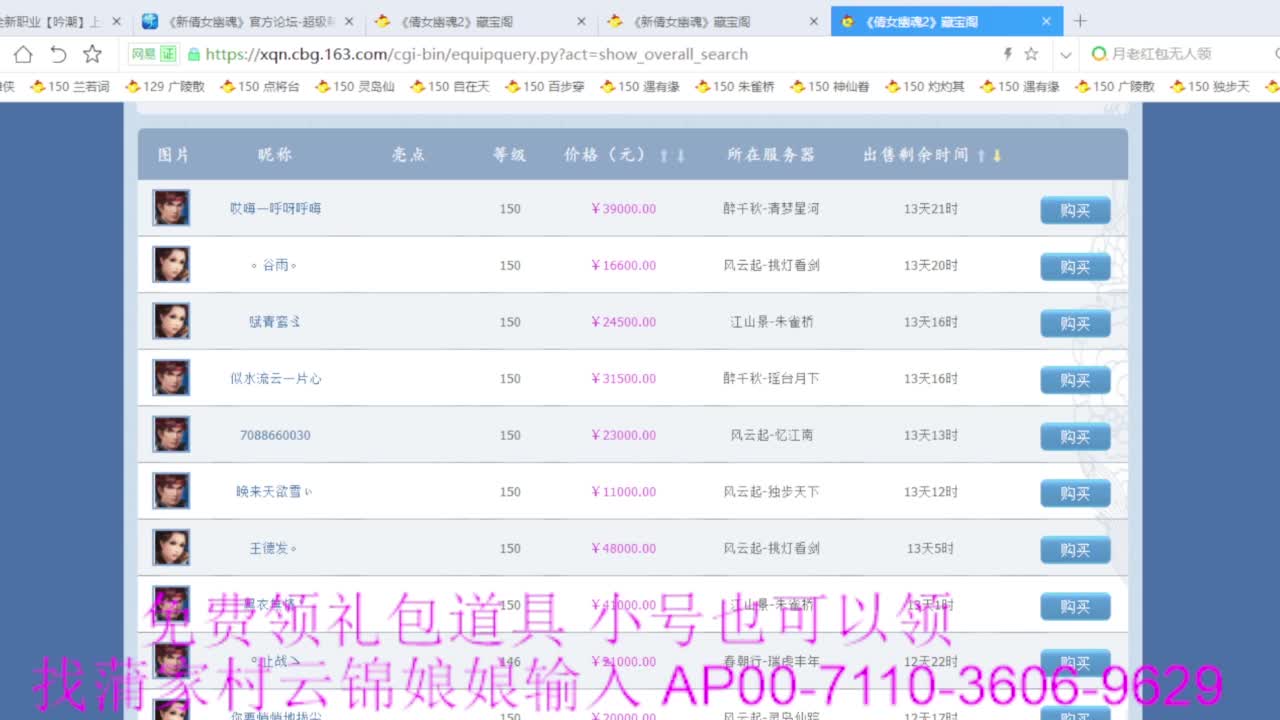The height and width of the screenshot is (720, 1280).
Task: Click the 购买 button for 王德发。
Action: (x=1075, y=549)
